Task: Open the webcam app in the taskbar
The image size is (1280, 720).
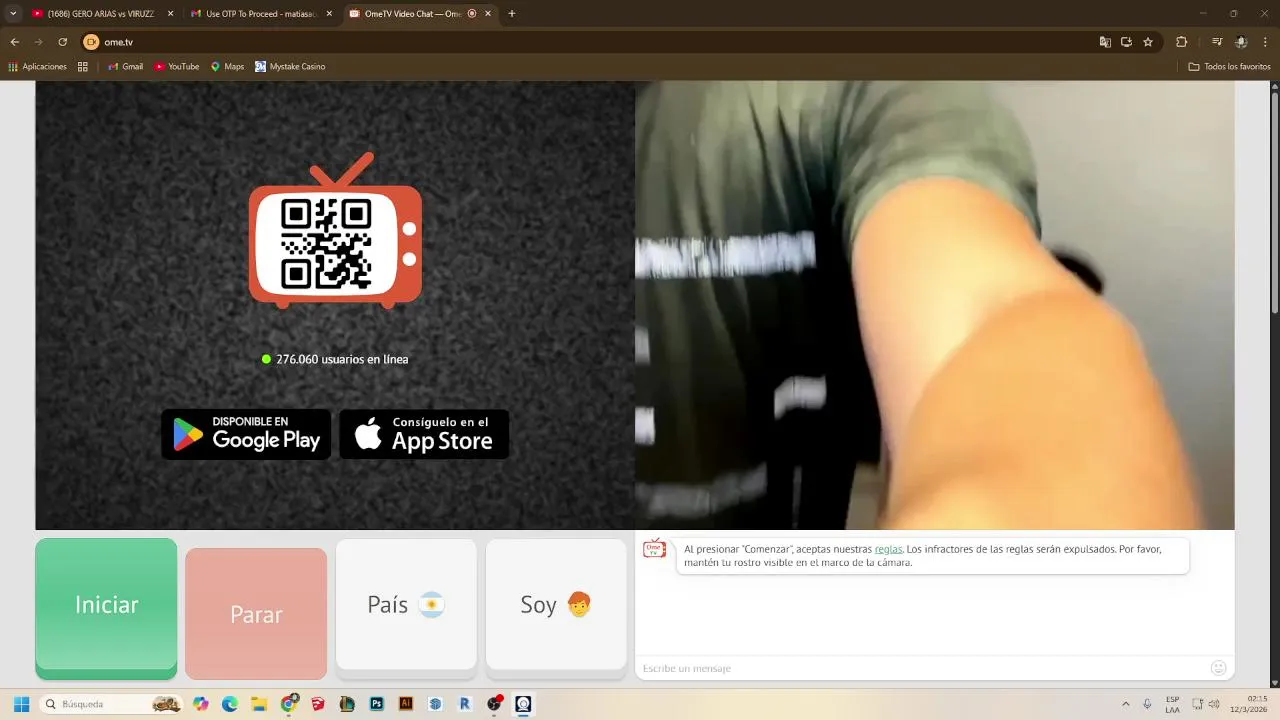Action: (523, 704)
